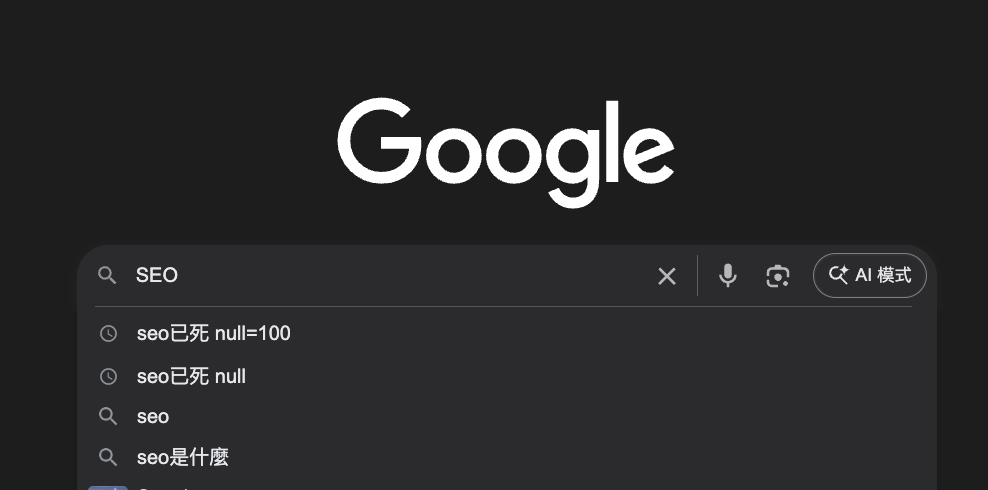988x490 pixels.
Task: Click the magnifier icon beside SEO query
Action: pyautogui.click(x=108, y=275)
